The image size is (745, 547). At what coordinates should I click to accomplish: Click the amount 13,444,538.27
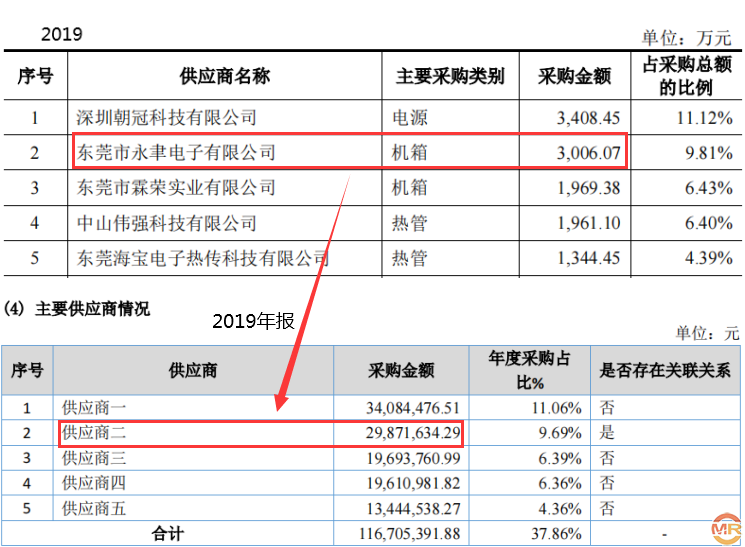[x=413, y=509]
